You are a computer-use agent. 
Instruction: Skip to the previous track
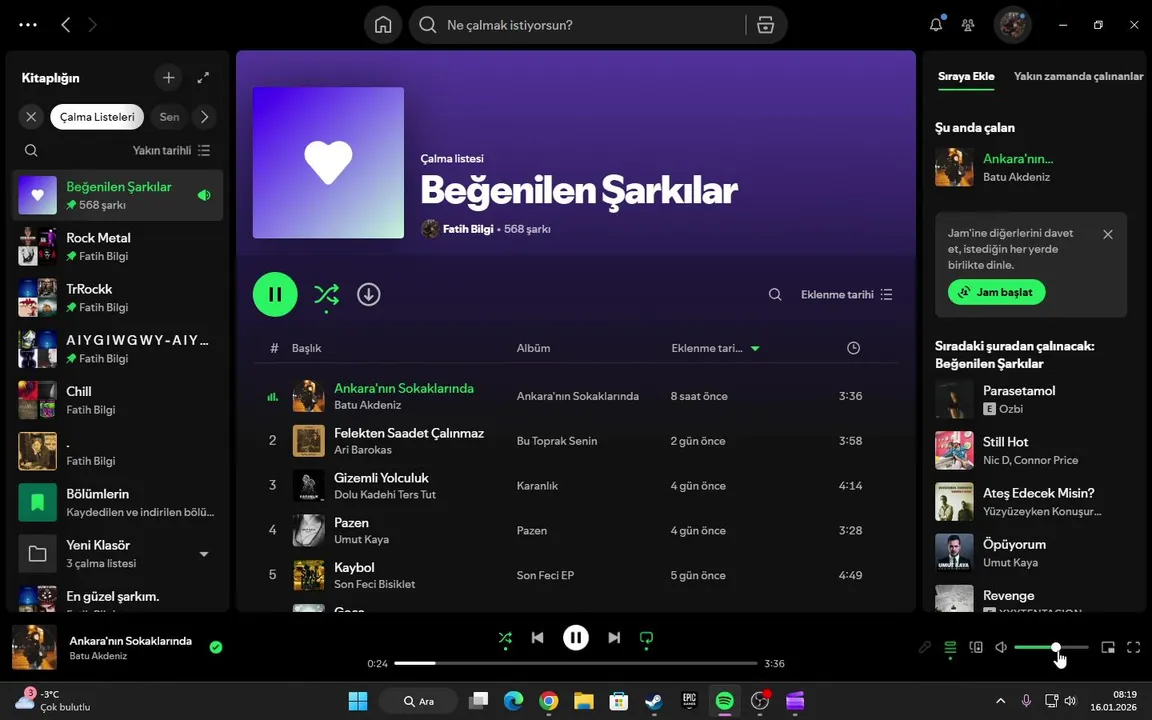click(538, 638)
